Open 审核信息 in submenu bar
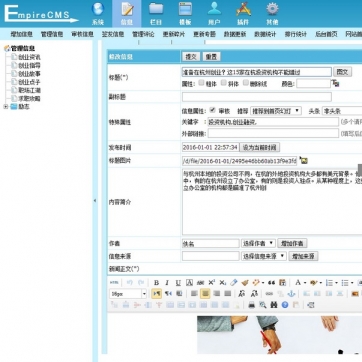 [x=82, y=34]
